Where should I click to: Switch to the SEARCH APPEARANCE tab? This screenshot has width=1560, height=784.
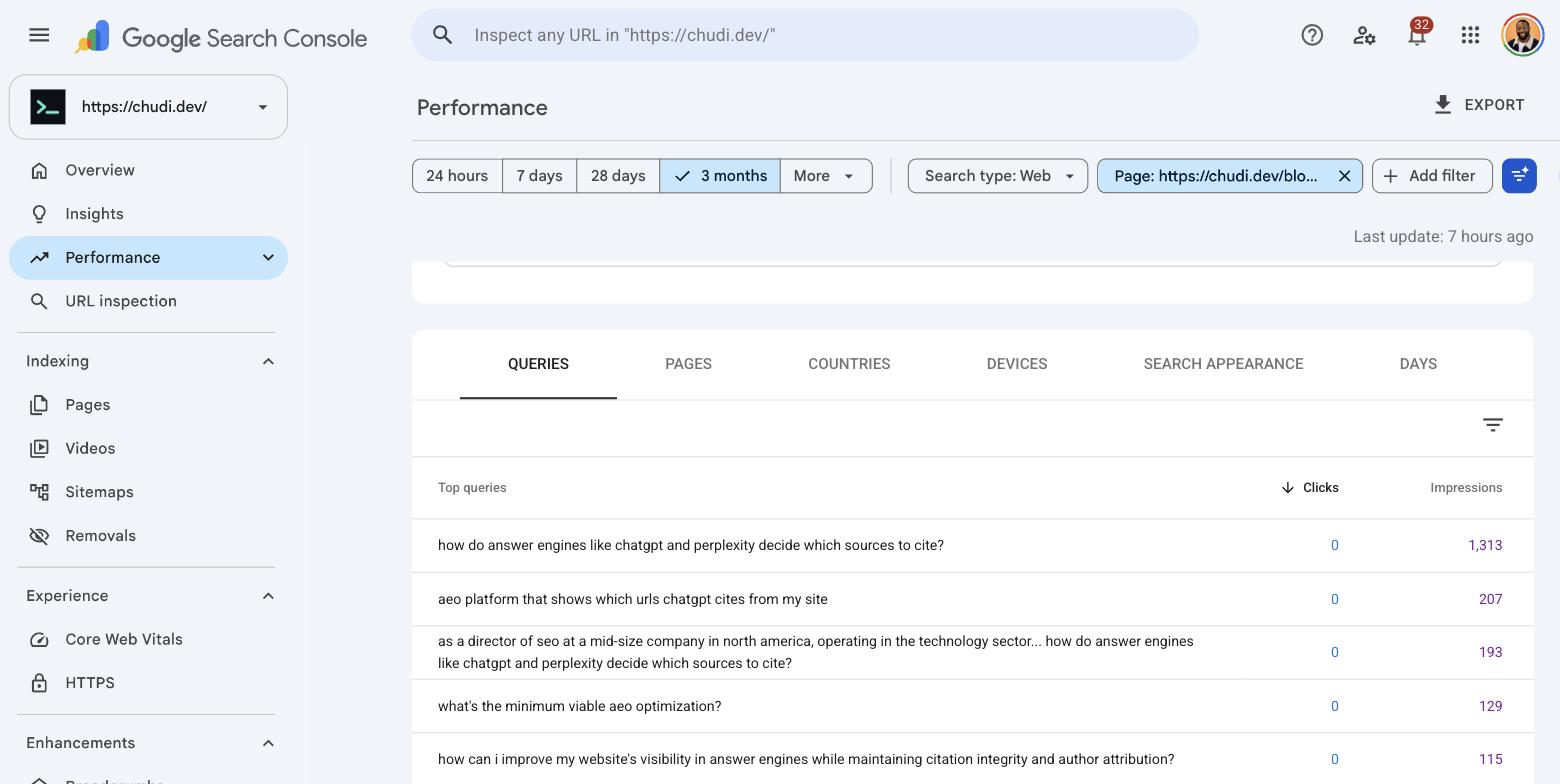pyautogui.click(x=1223, y=364)
